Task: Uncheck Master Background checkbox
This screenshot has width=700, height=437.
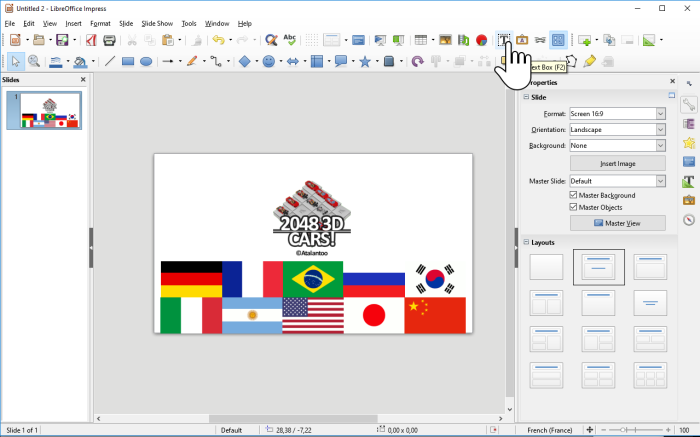Action: tap(573, 195)
